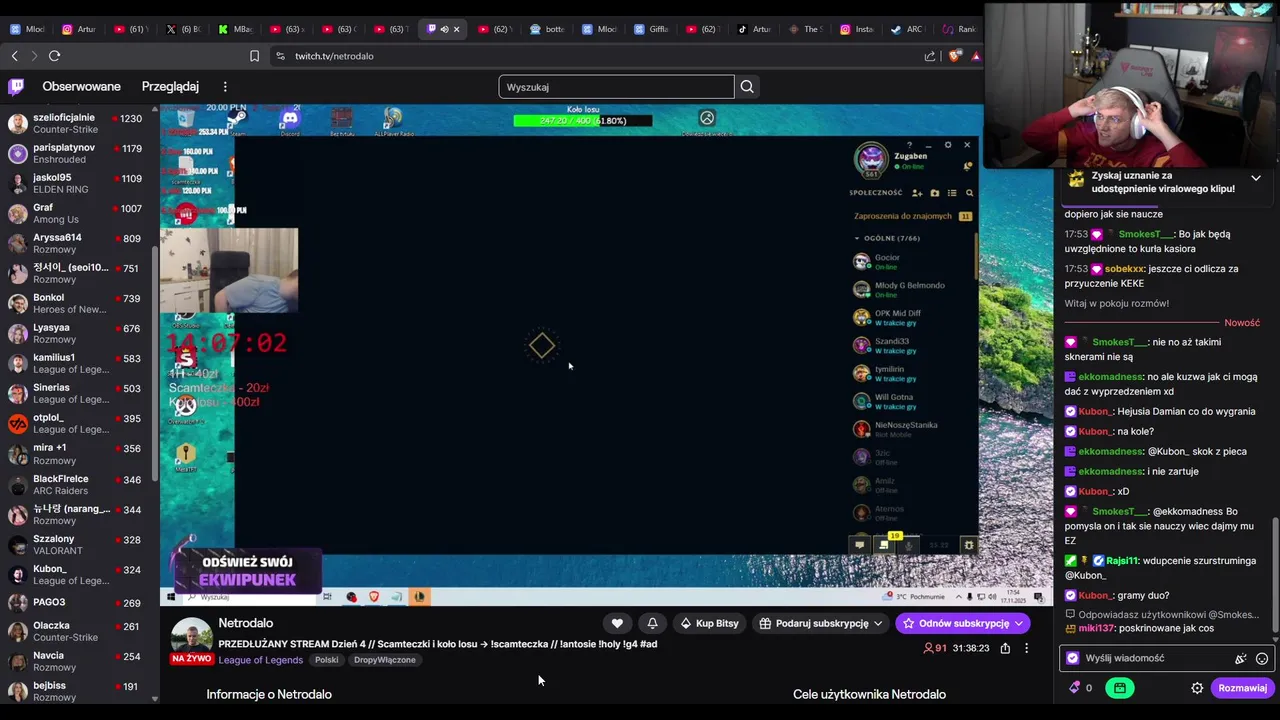Open the three-dot menu beside Przeglądaj

pyautogui.click(x=225, y=87)
